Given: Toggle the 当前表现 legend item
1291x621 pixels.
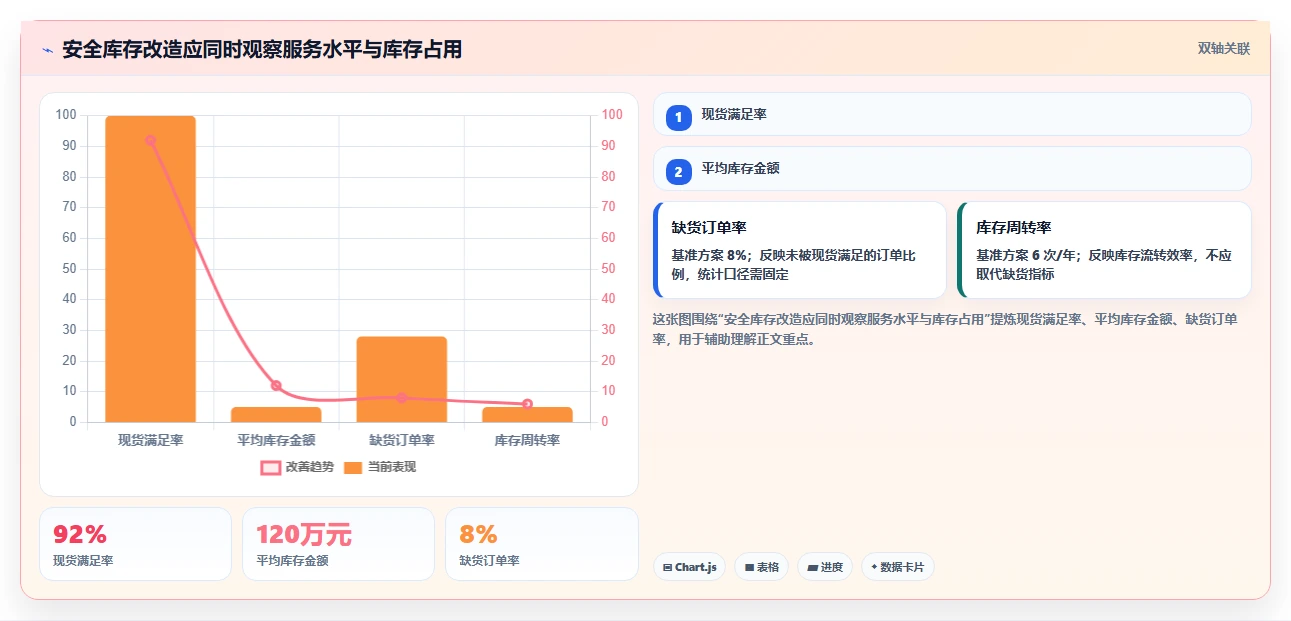Looking at the screenshot, I should 380,467.
